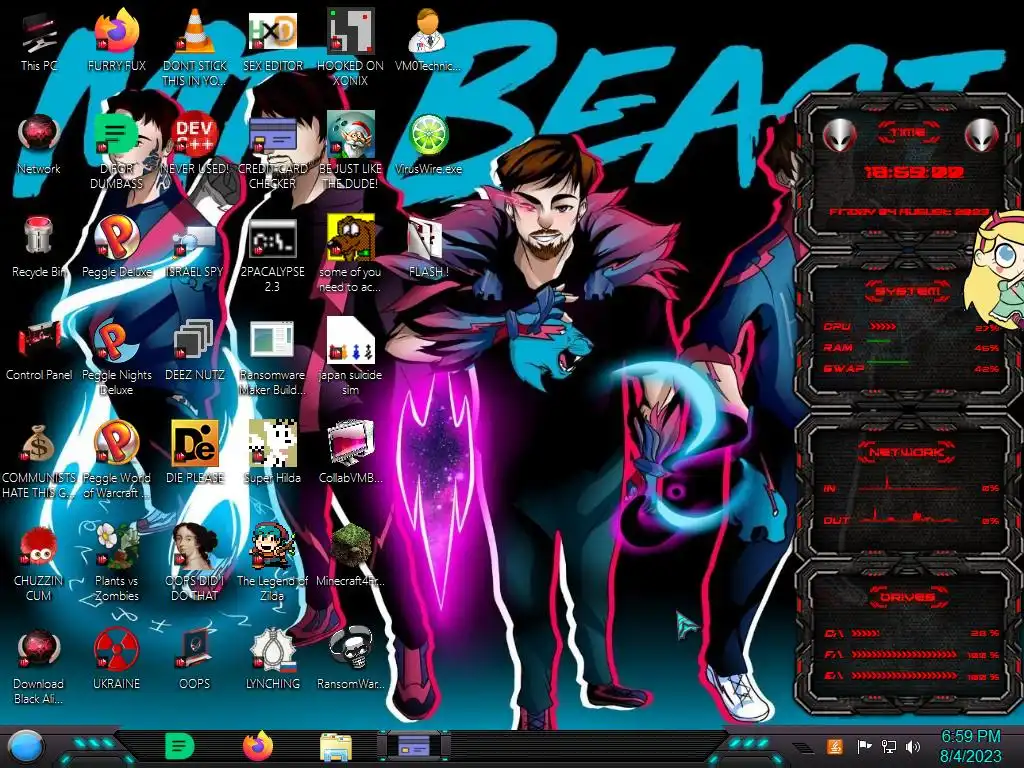The width and height of the screenshot is (1024, 768).
Task: Open the Control Panel desktop icon
Action: coord(39,351)
